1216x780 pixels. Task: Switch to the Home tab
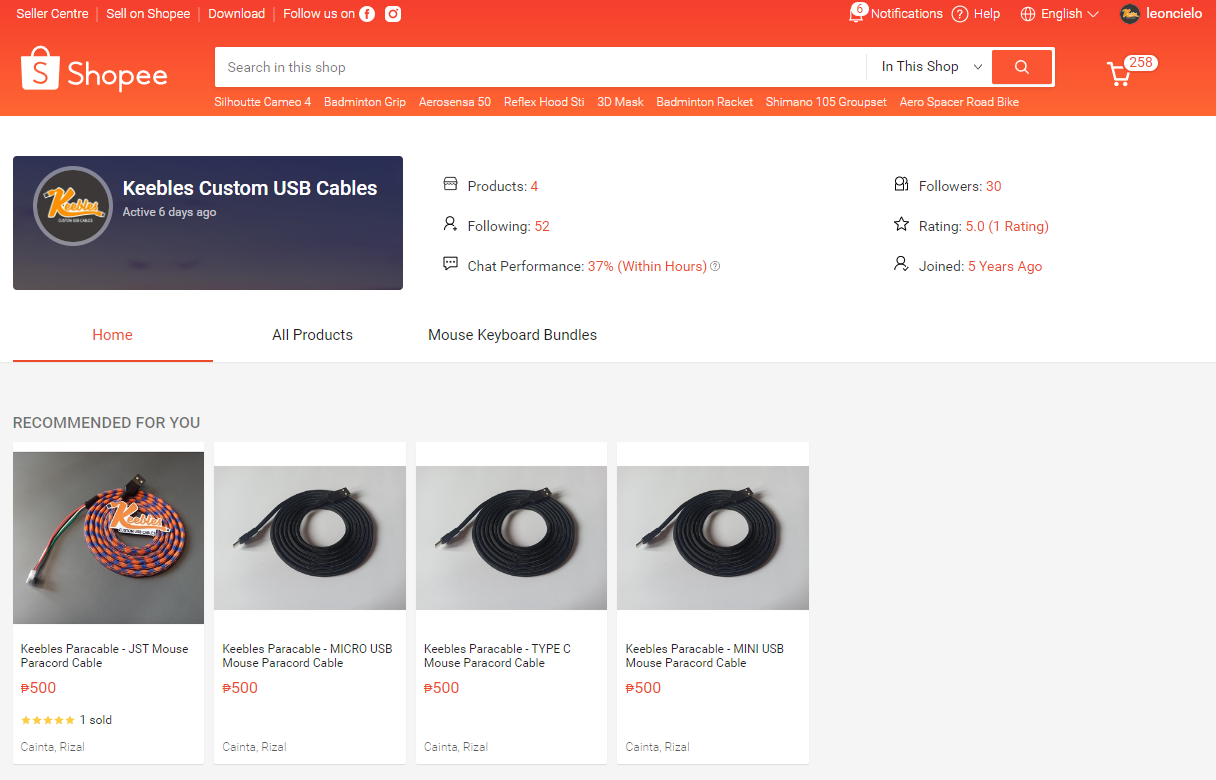112,335
